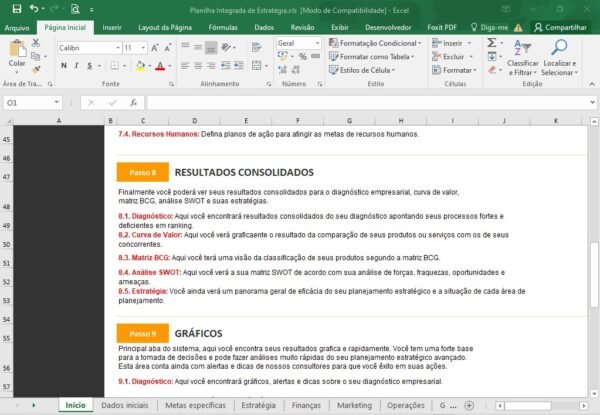This screenshot has height=415, width=600.
Task: Decrease font size with smaller A
Action: pos(168,48)
